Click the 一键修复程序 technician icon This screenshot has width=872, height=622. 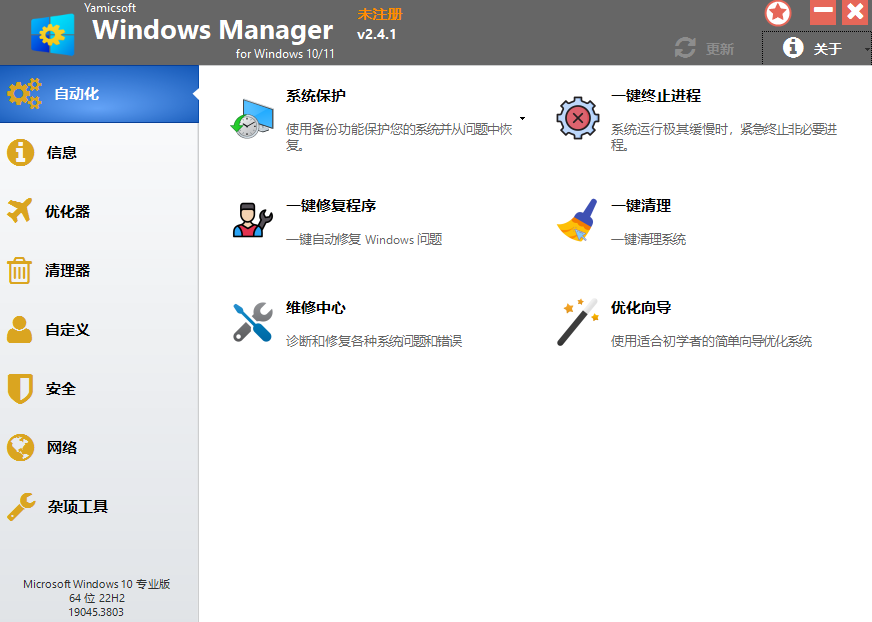click(252, 220)
